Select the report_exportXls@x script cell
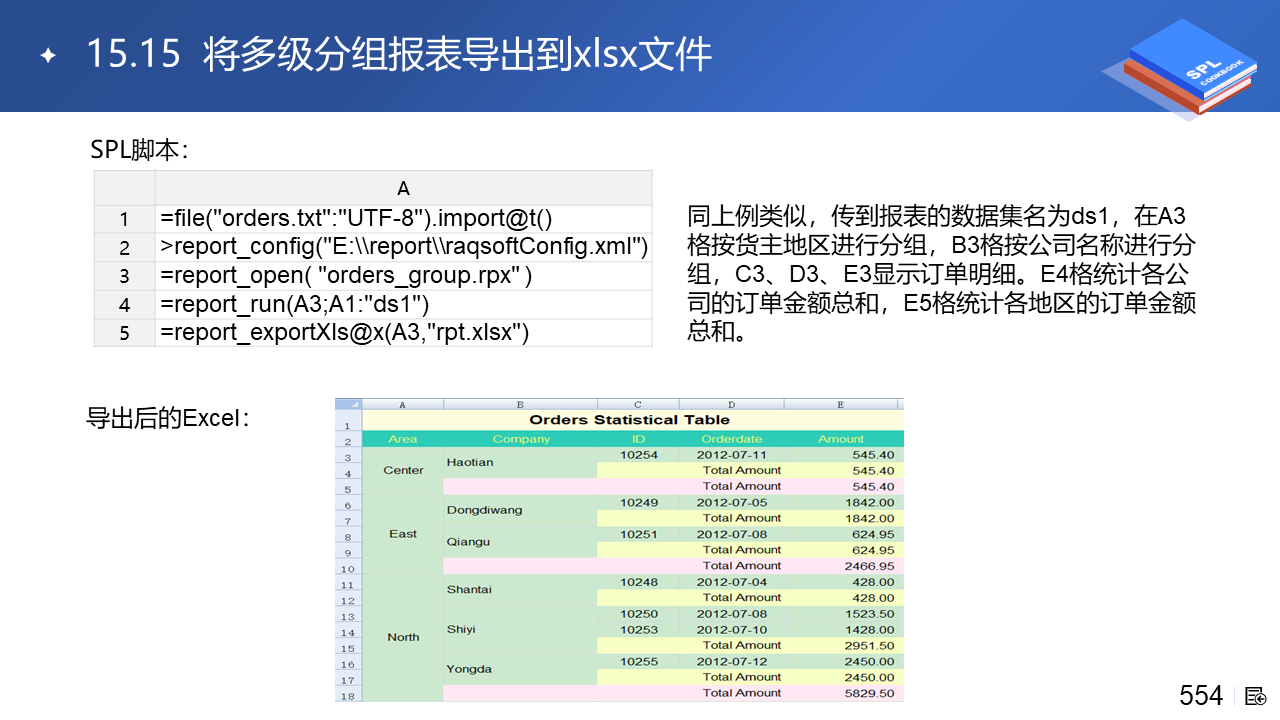Screen dimensions: 1280x720 pos(403,332)
